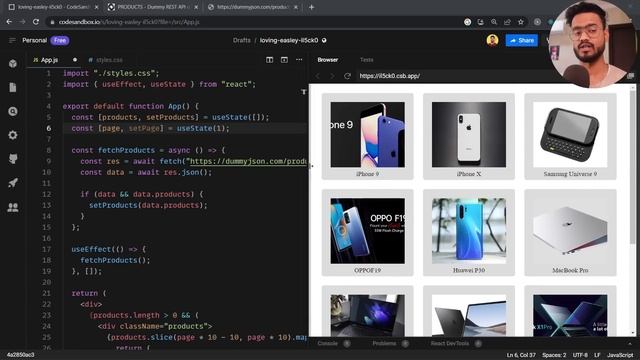This screenshot has height=360, width=640.
Task: Open the React DevTools panel
Action: point(450,343)
